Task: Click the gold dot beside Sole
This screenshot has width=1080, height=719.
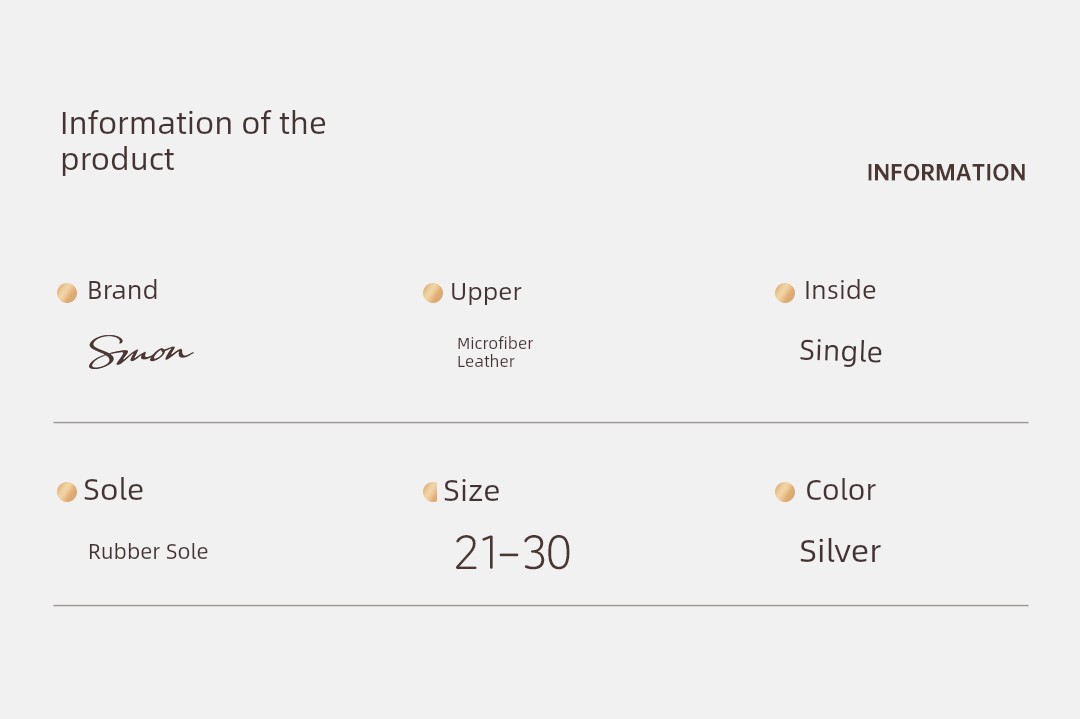Action: tap(67, 492)
